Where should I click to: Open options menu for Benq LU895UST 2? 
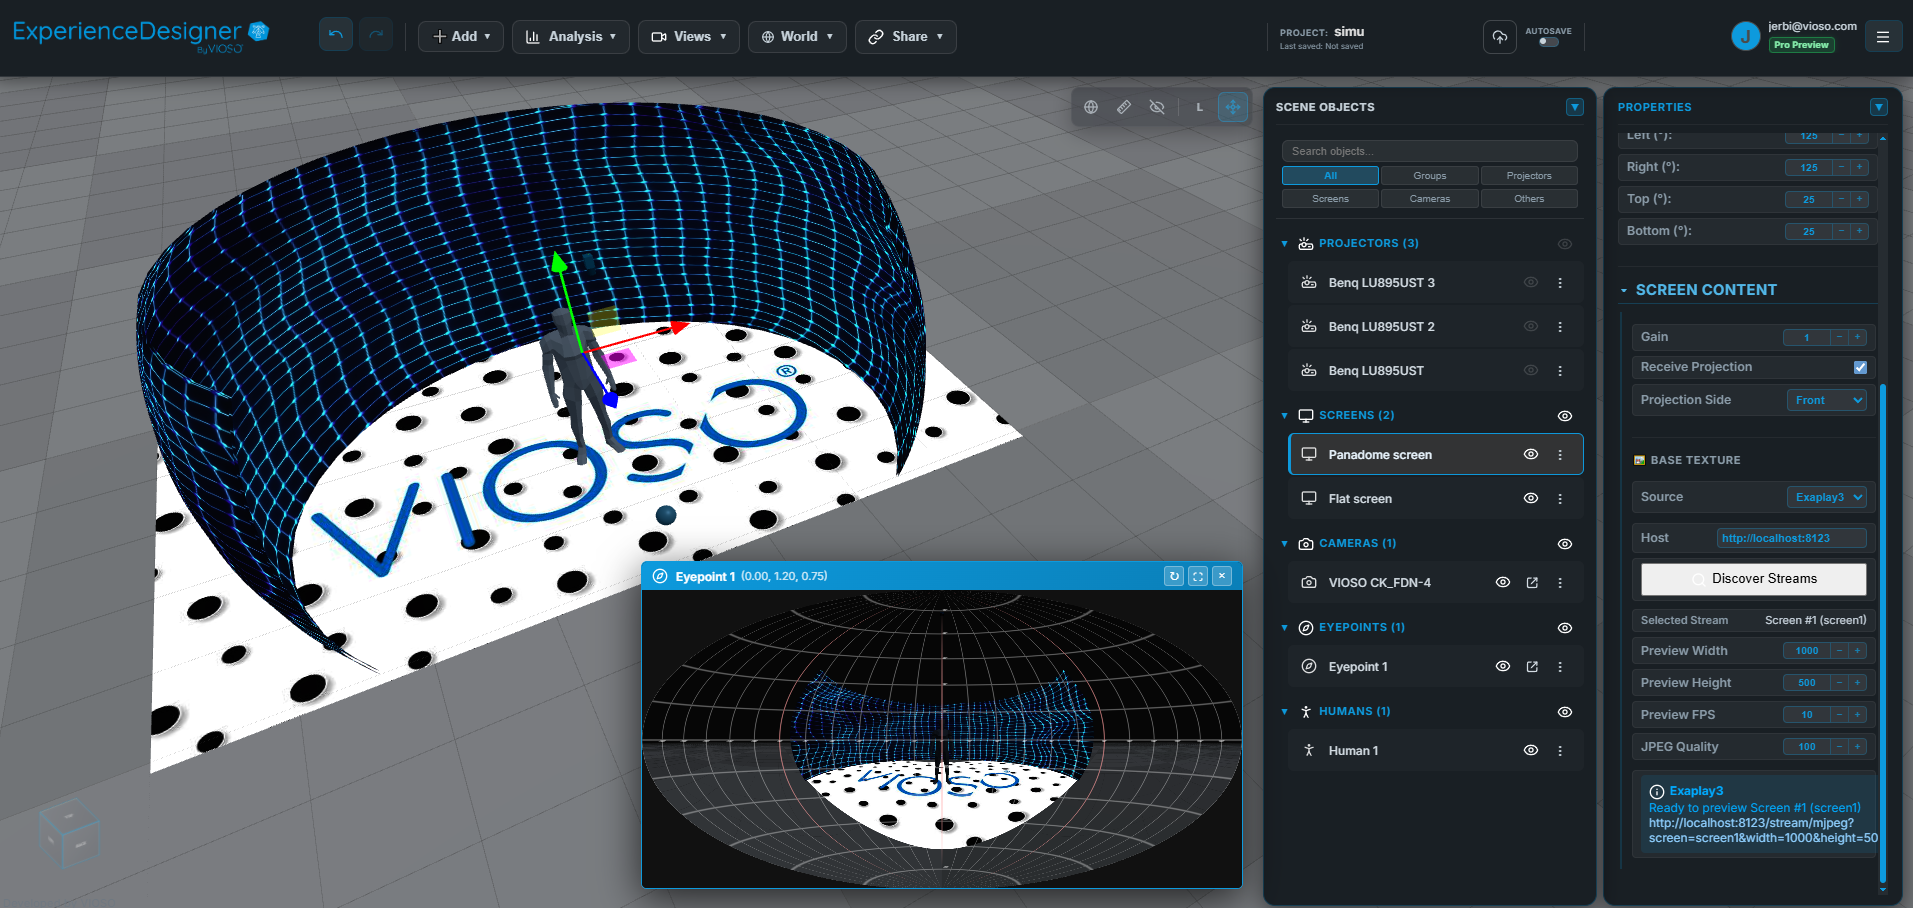[x=1560, y=327]
